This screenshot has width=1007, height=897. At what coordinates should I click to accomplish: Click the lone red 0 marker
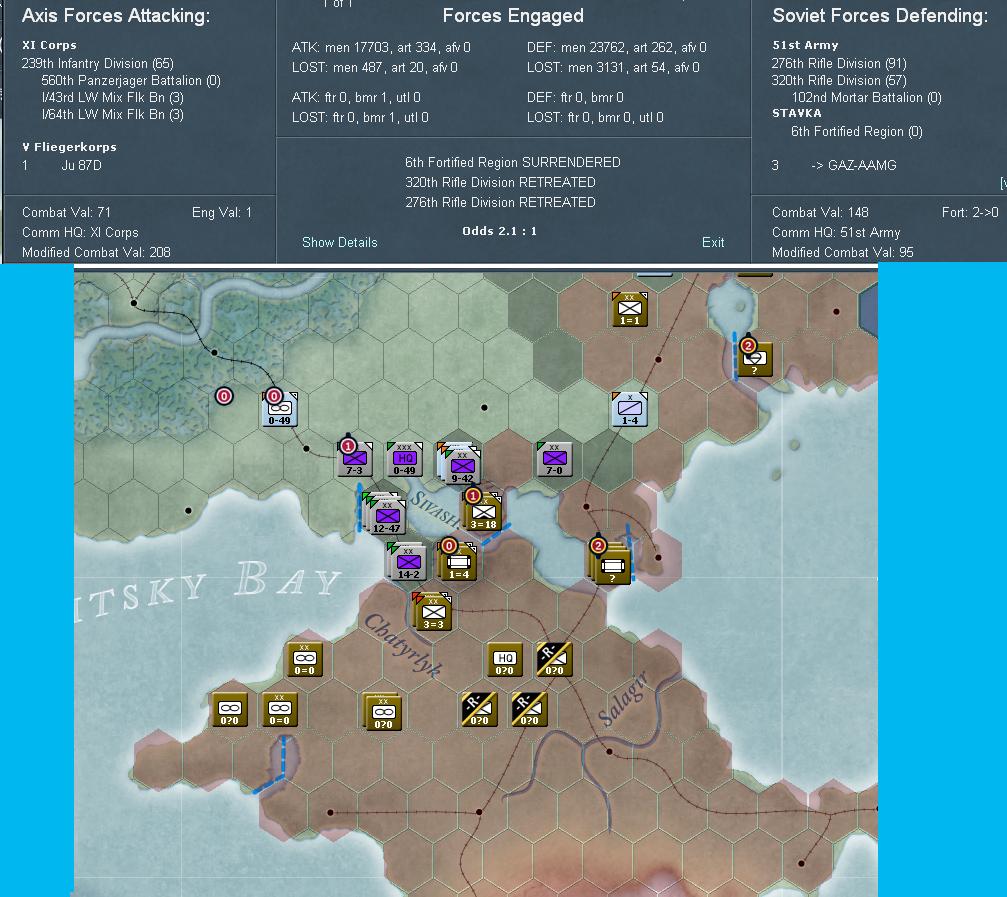pos(224,396)
